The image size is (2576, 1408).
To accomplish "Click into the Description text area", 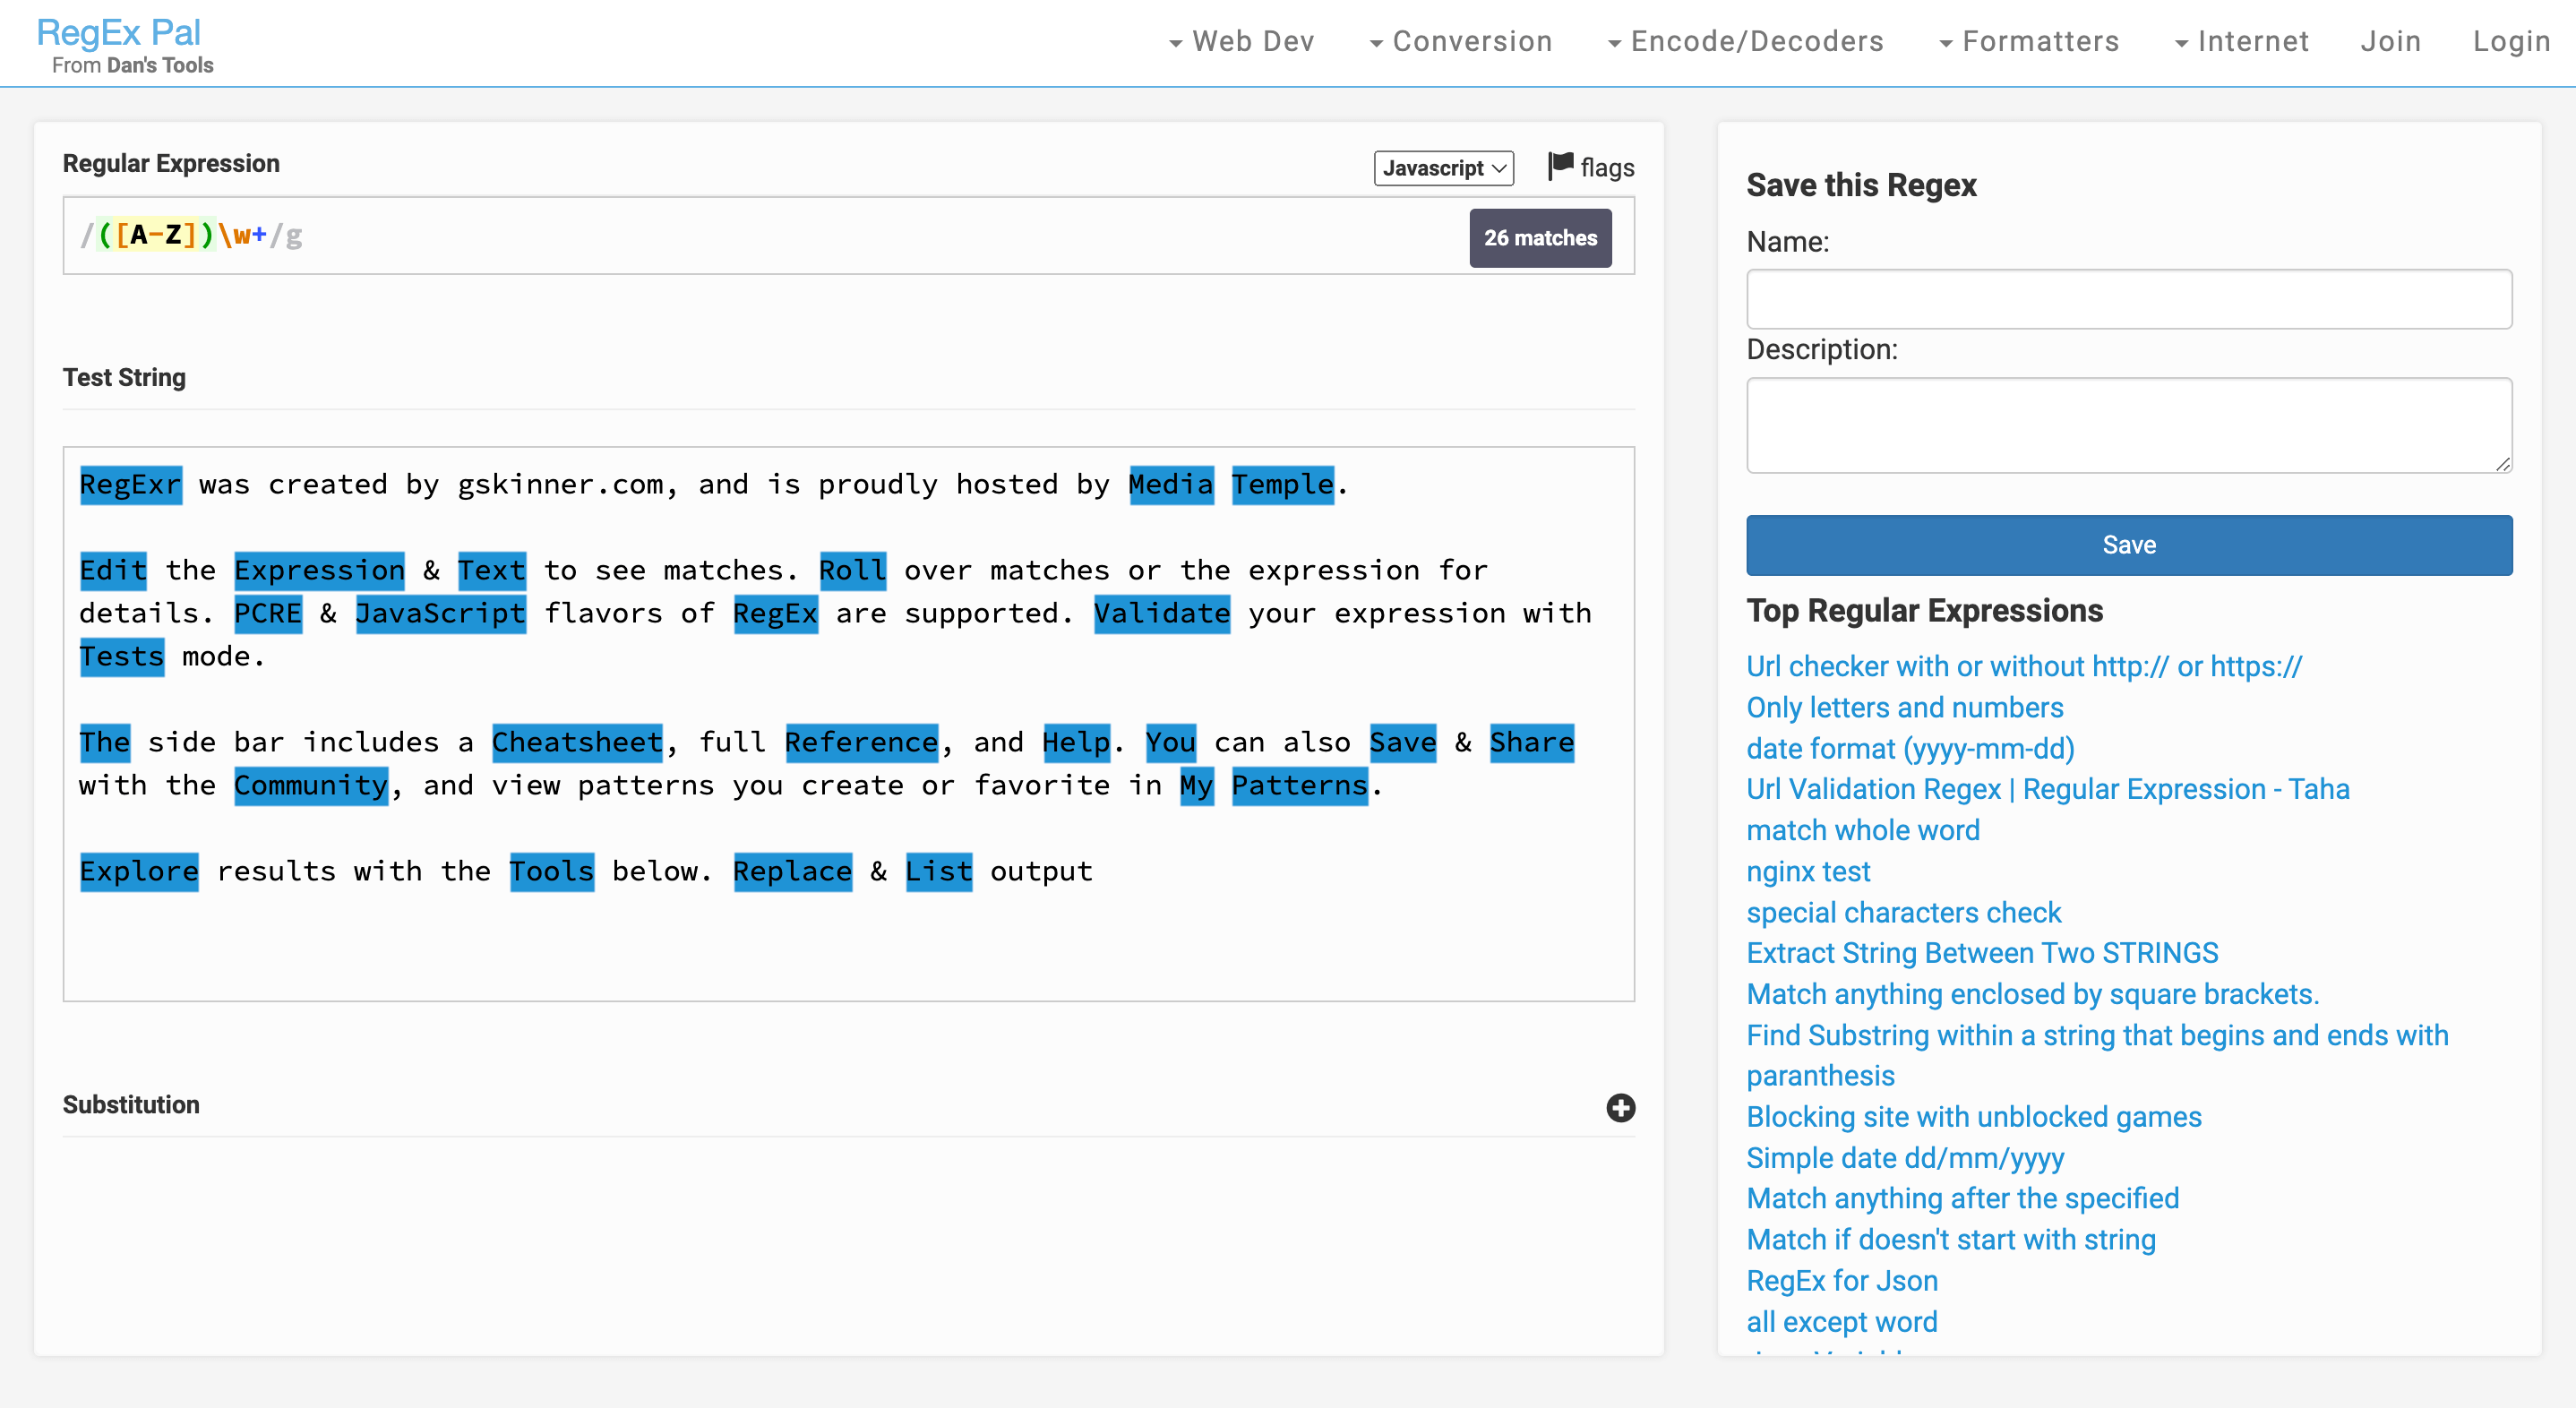I will point(2128,425).
